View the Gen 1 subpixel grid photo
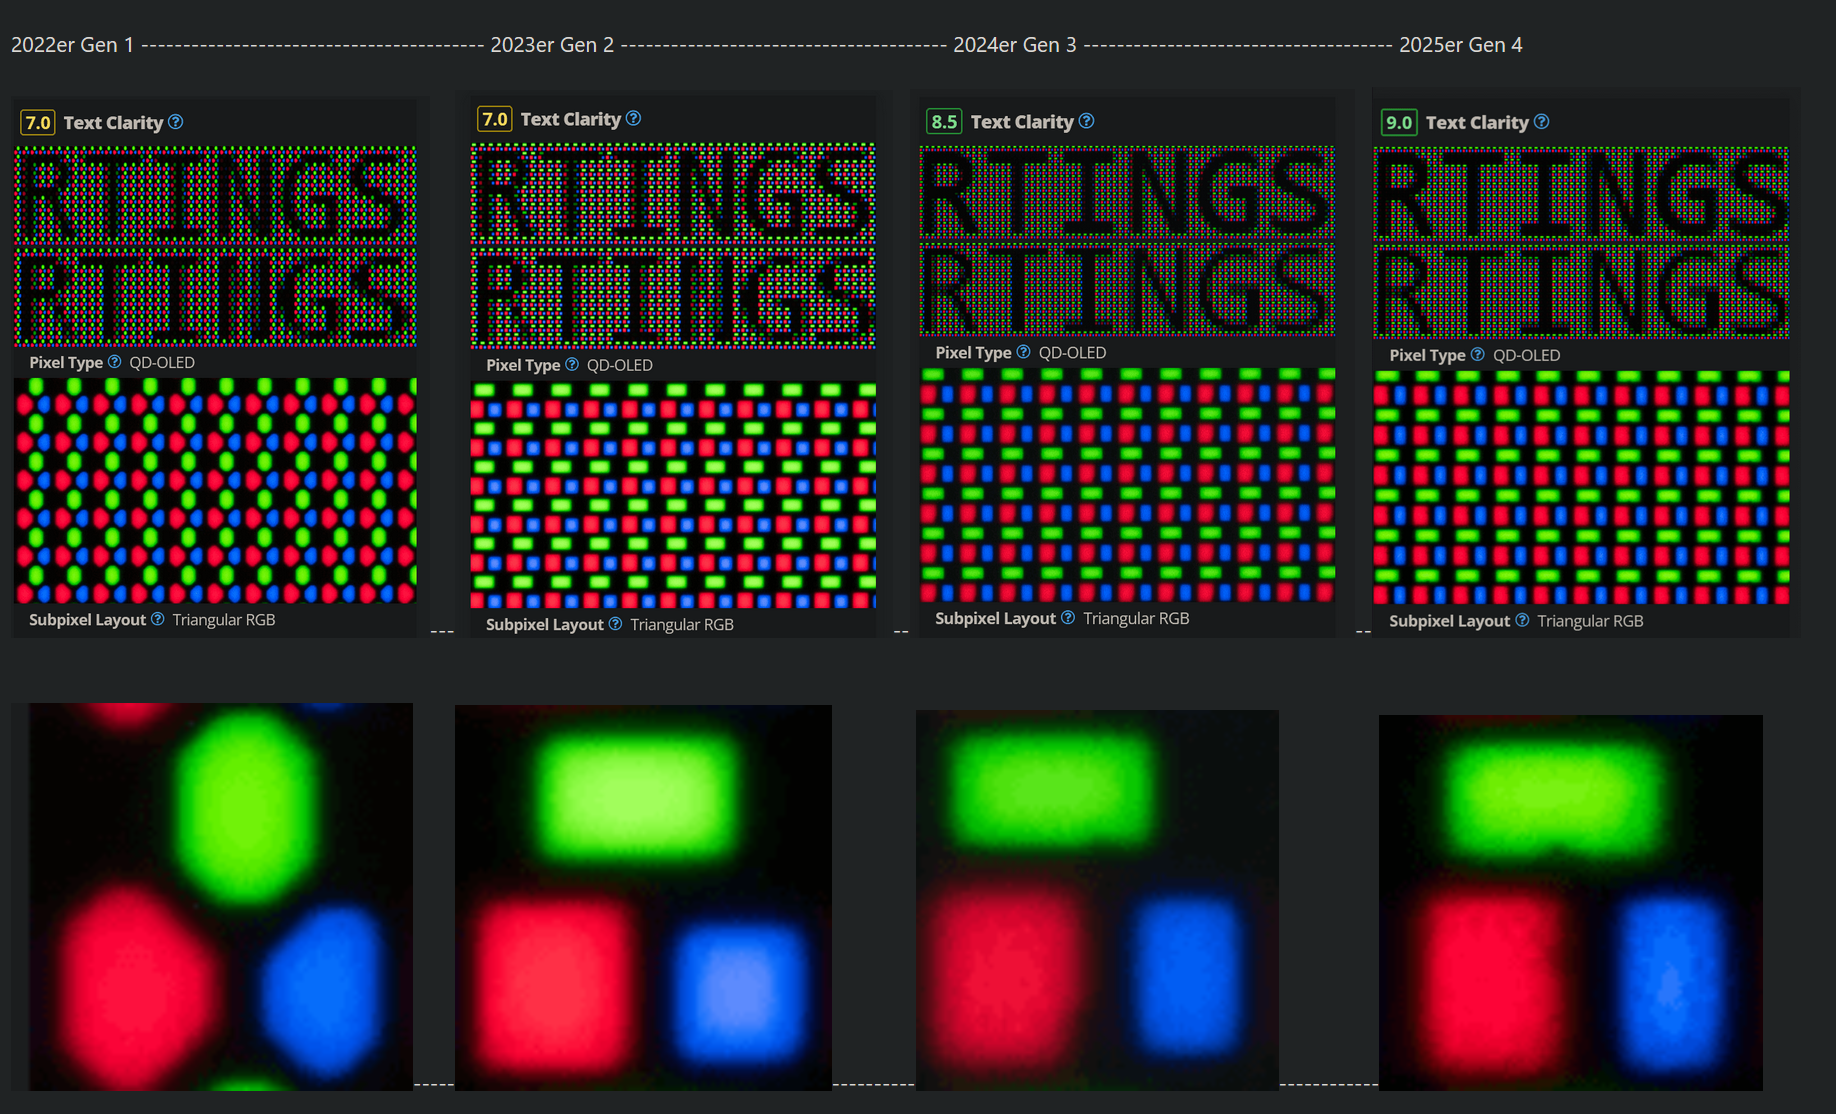 click(215, 490)
